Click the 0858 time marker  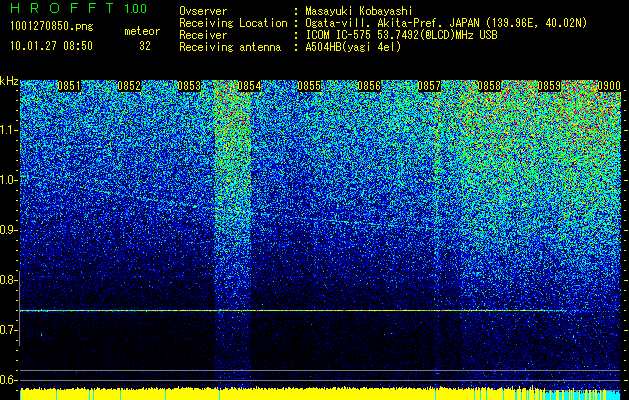(489, 86)
